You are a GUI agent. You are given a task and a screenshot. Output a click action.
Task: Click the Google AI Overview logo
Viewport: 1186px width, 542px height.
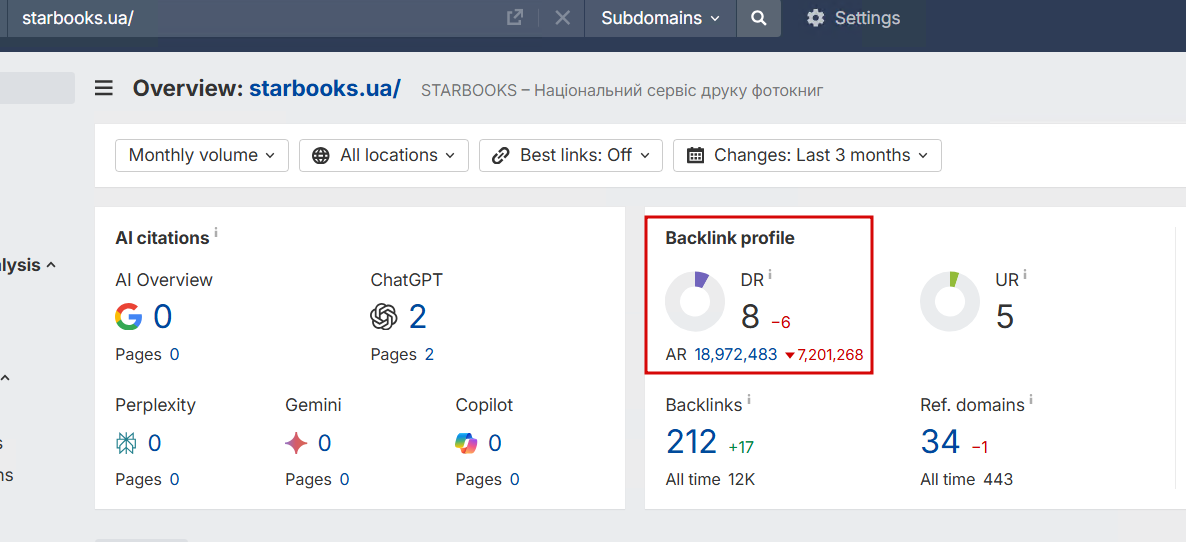[x=128, y=317]
